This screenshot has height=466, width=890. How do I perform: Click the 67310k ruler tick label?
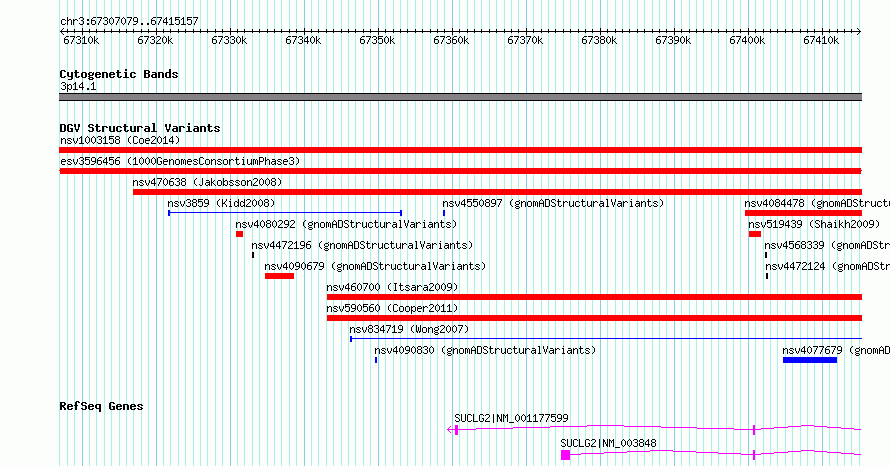tap(81, 40)
